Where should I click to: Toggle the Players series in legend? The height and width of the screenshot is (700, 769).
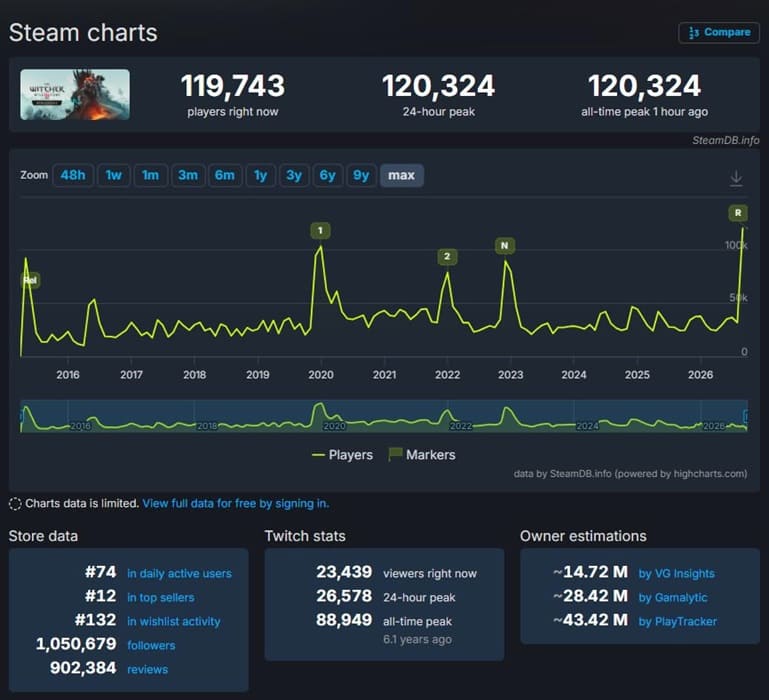[x=342, y=455]
